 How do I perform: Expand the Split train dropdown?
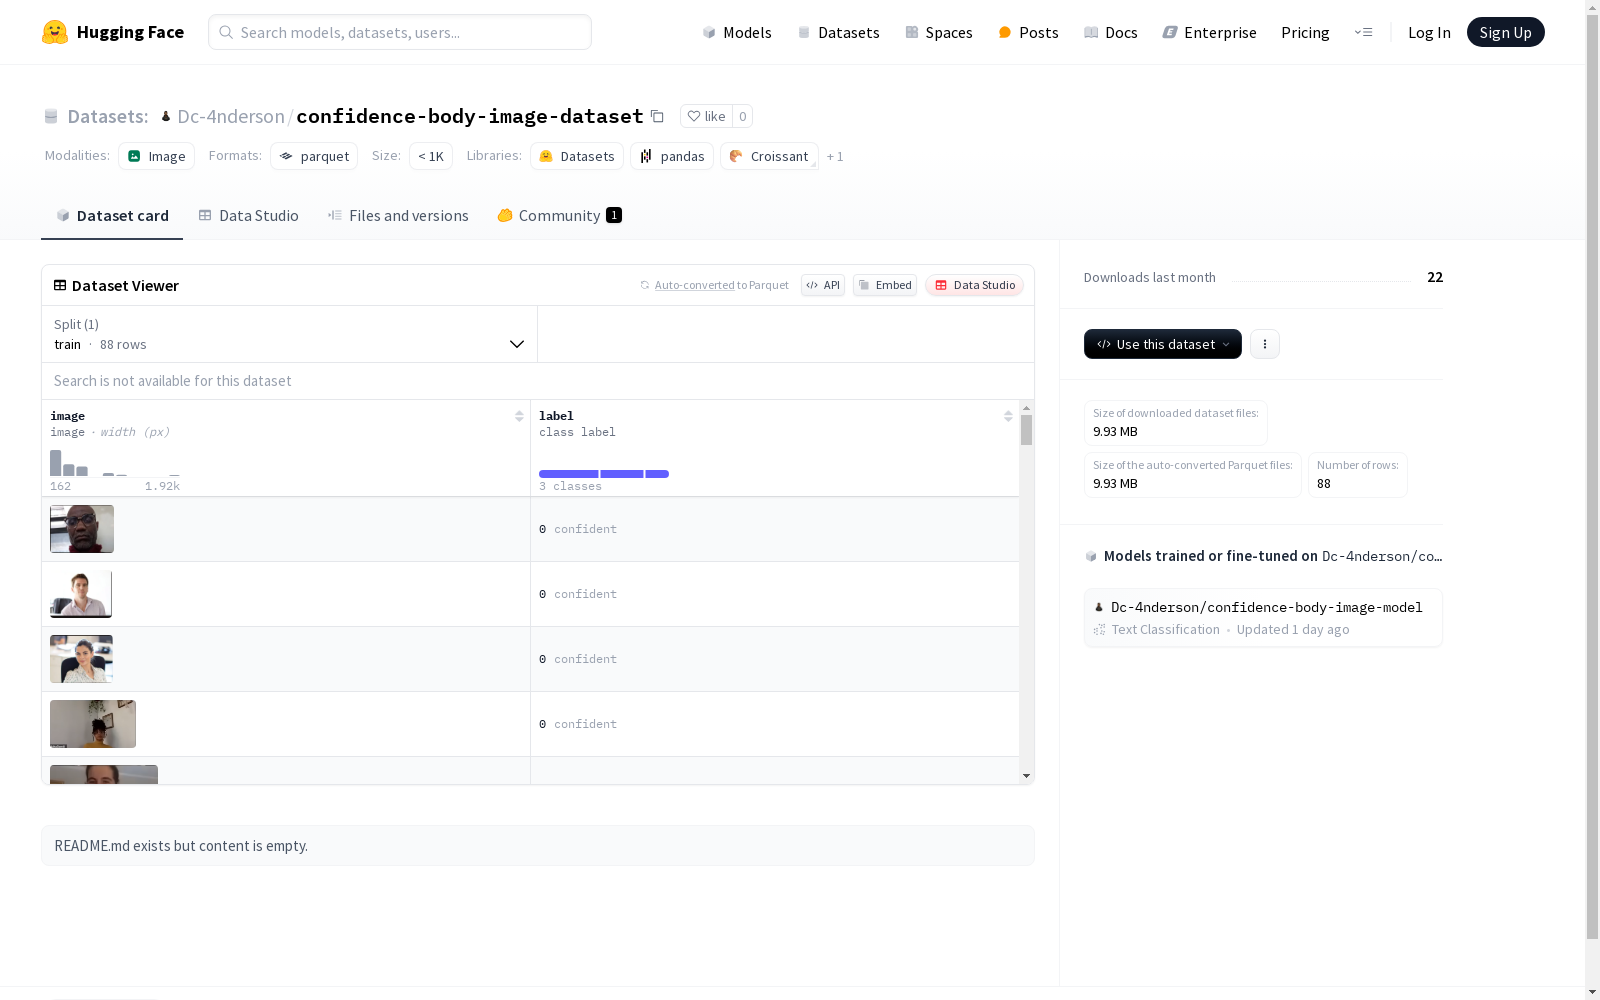pyautogui.click(x=290, y=334)
